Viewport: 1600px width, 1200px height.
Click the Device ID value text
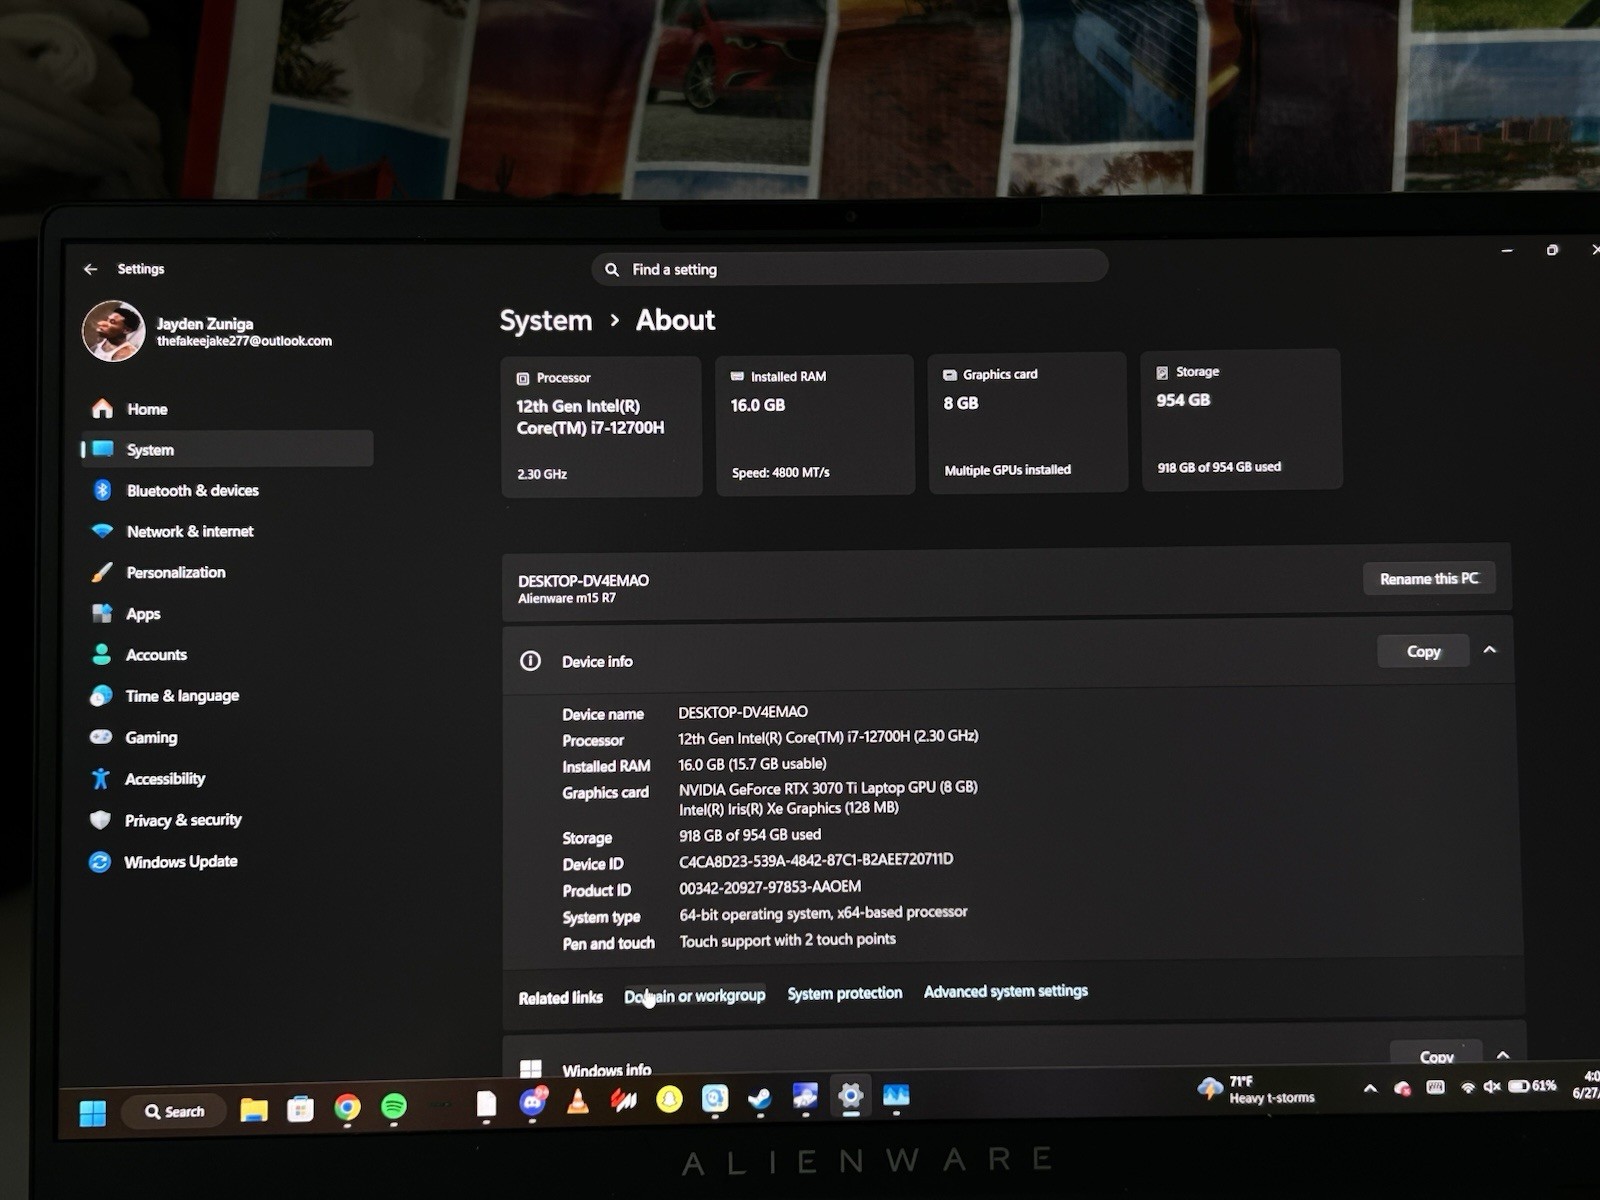(x=816, y=860)
